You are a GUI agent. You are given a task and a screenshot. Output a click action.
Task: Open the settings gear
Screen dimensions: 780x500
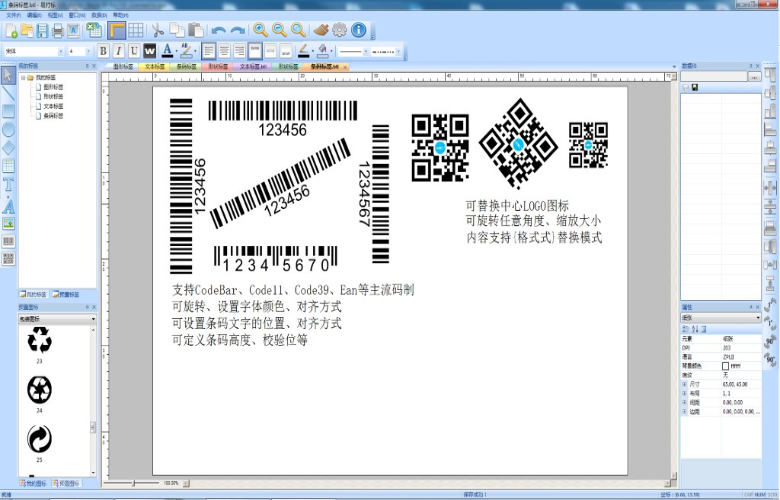click(339, 30)
